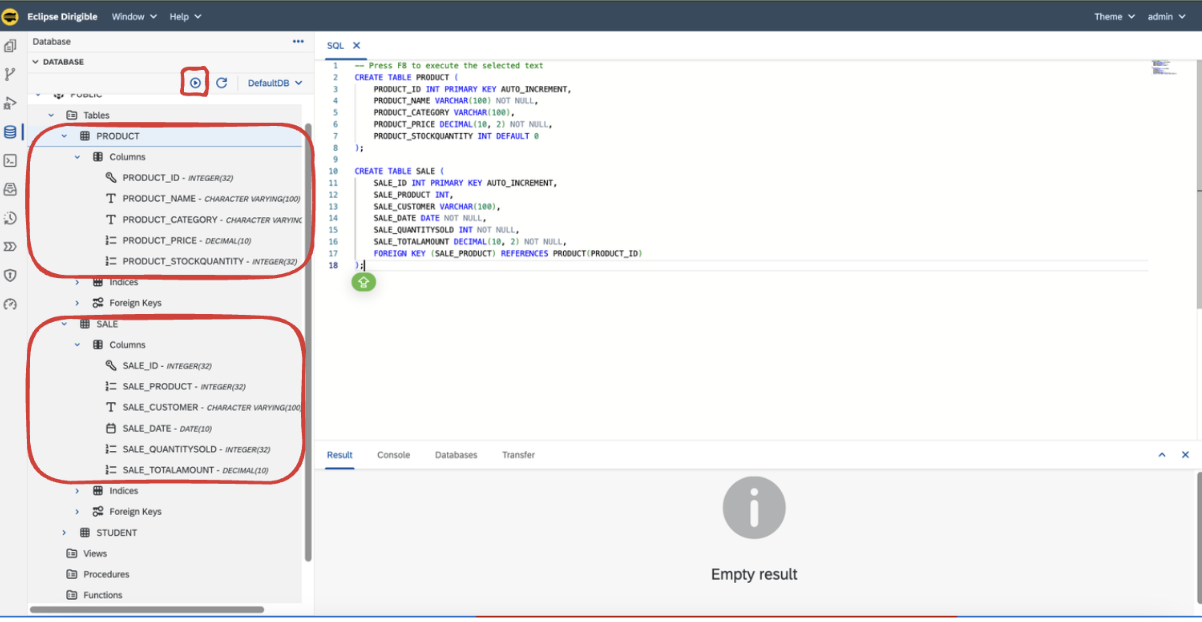Switch to the Console tab
1202x622 pixels.
pos(393,455)
